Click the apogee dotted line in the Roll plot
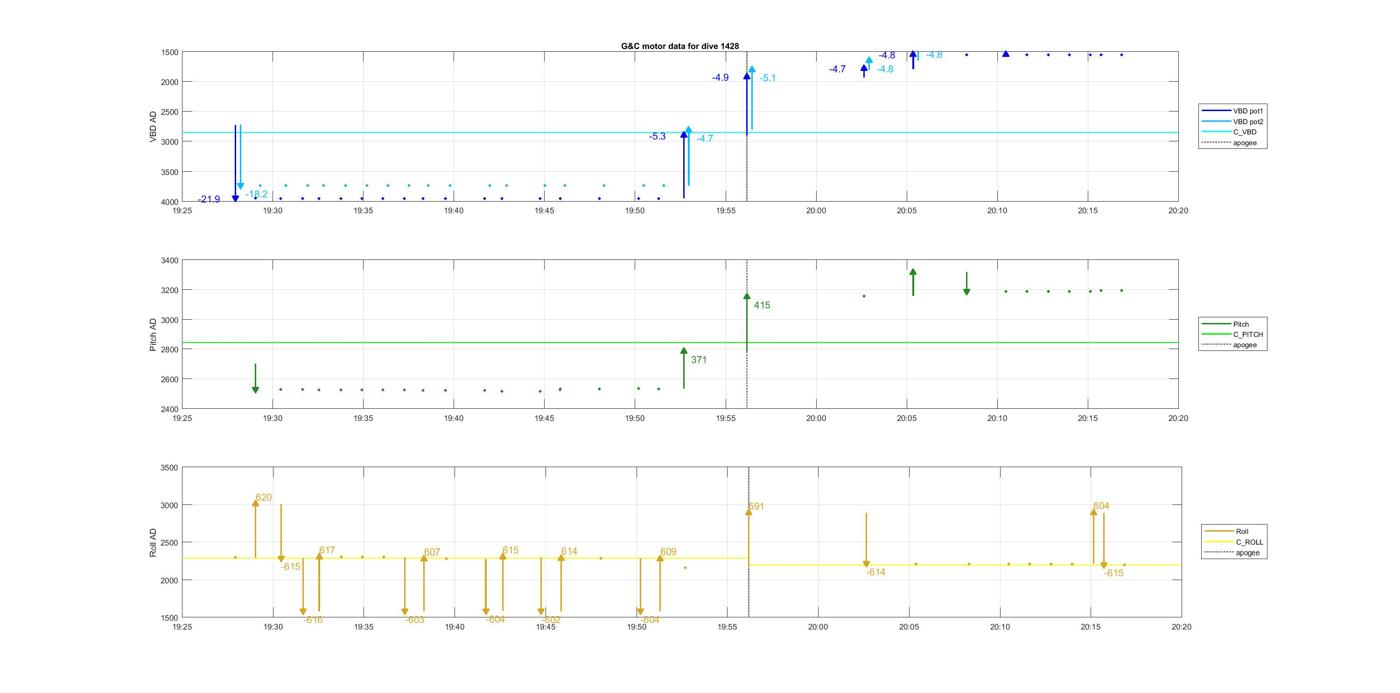 pos(749,542)
